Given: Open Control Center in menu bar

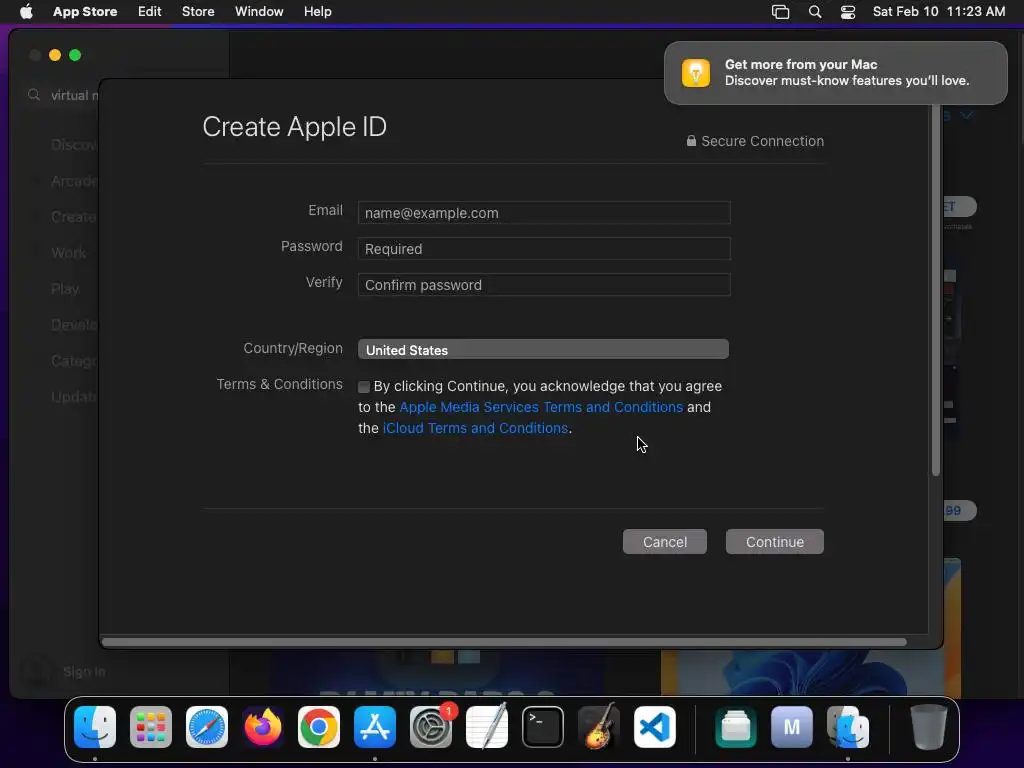Looking at the screenshot, I should (848, 12).
